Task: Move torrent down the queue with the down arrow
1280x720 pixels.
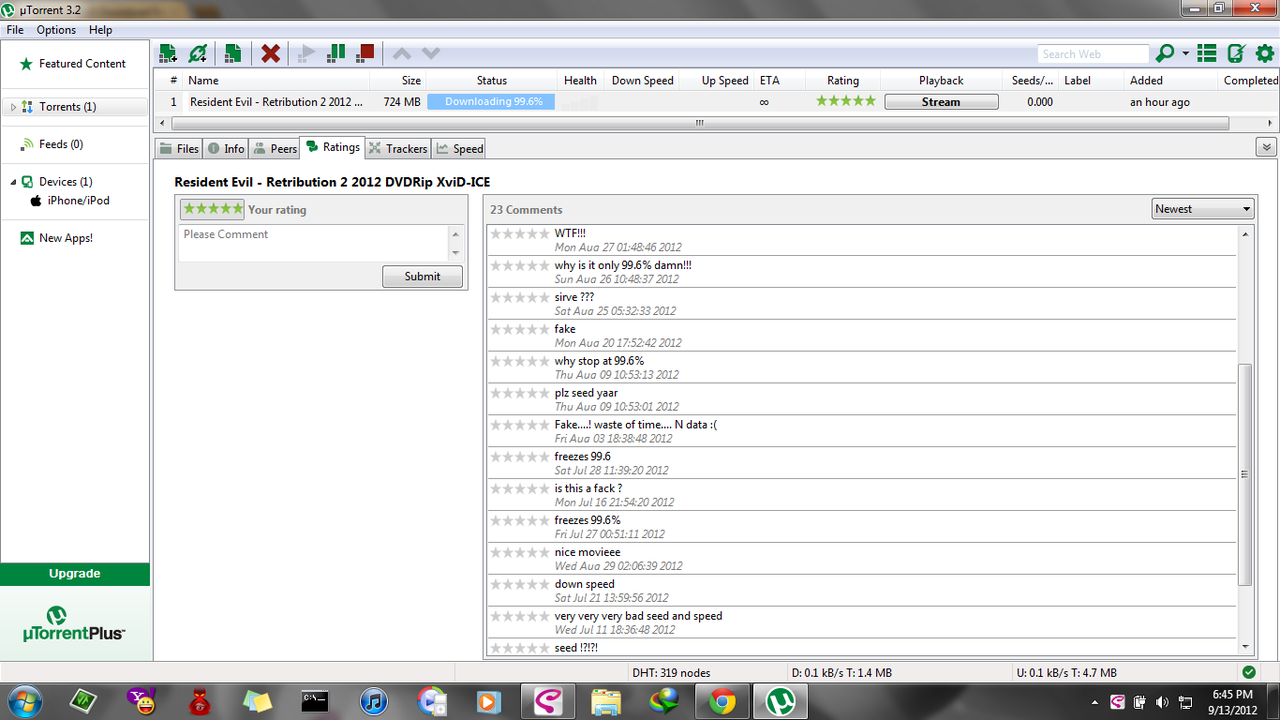Action: (431, 53)
